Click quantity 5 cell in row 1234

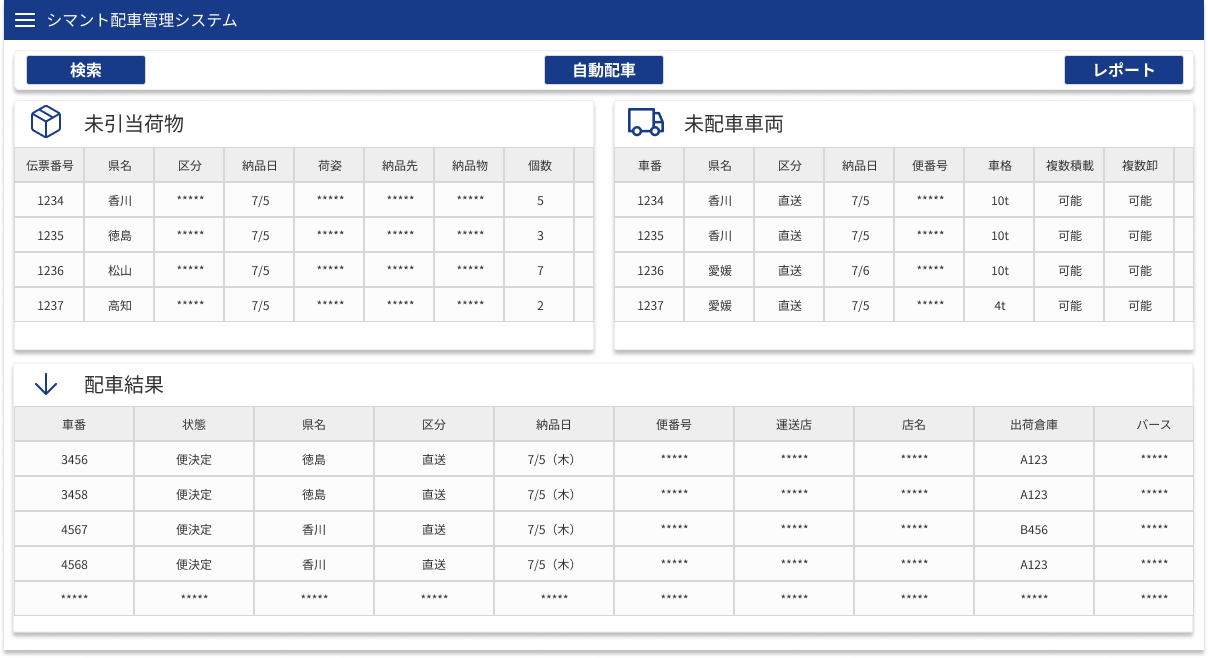tap(540, 200)
